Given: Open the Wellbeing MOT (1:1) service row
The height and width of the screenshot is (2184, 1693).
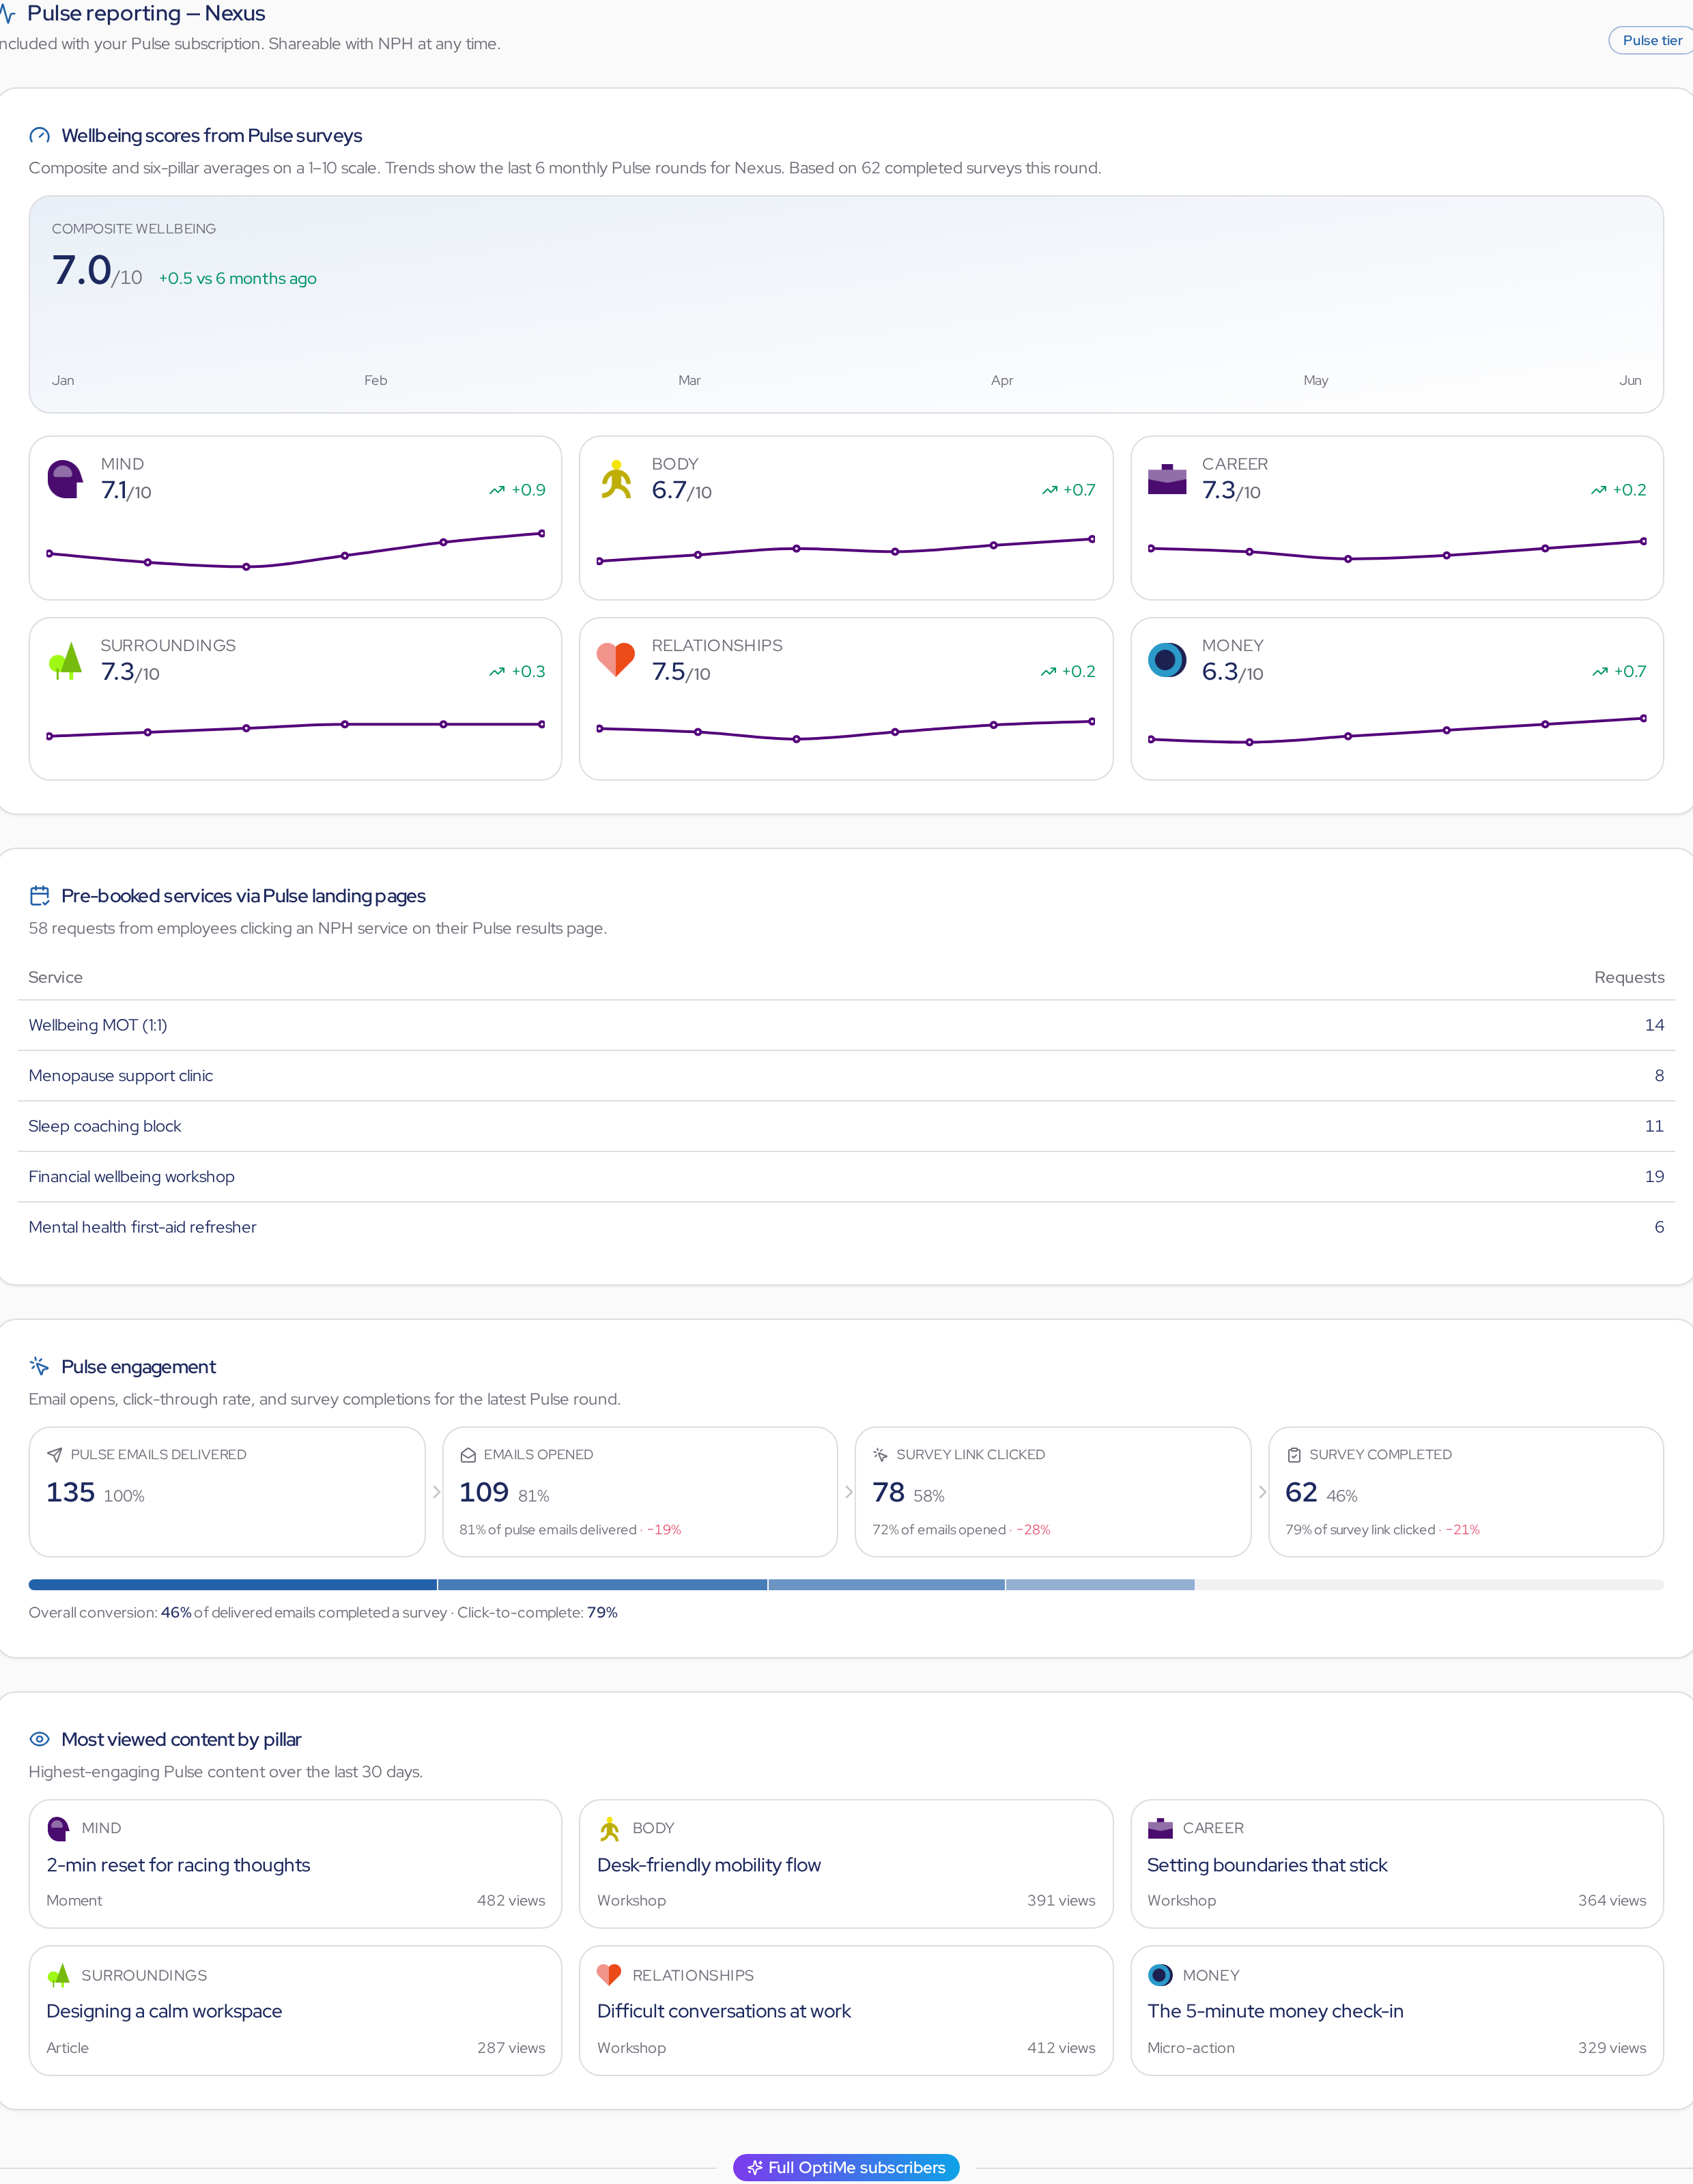Looking at the screenshot, I should coord(846,1025).
